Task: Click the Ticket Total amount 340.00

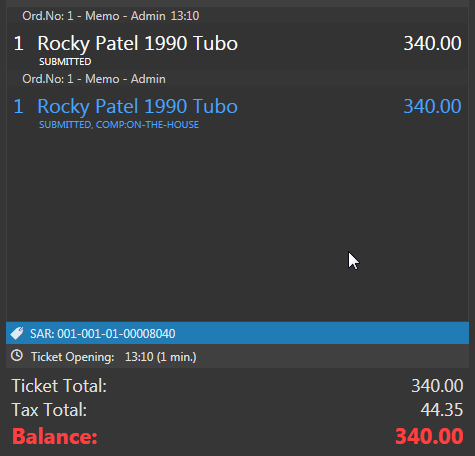Action: pos(437,386)
